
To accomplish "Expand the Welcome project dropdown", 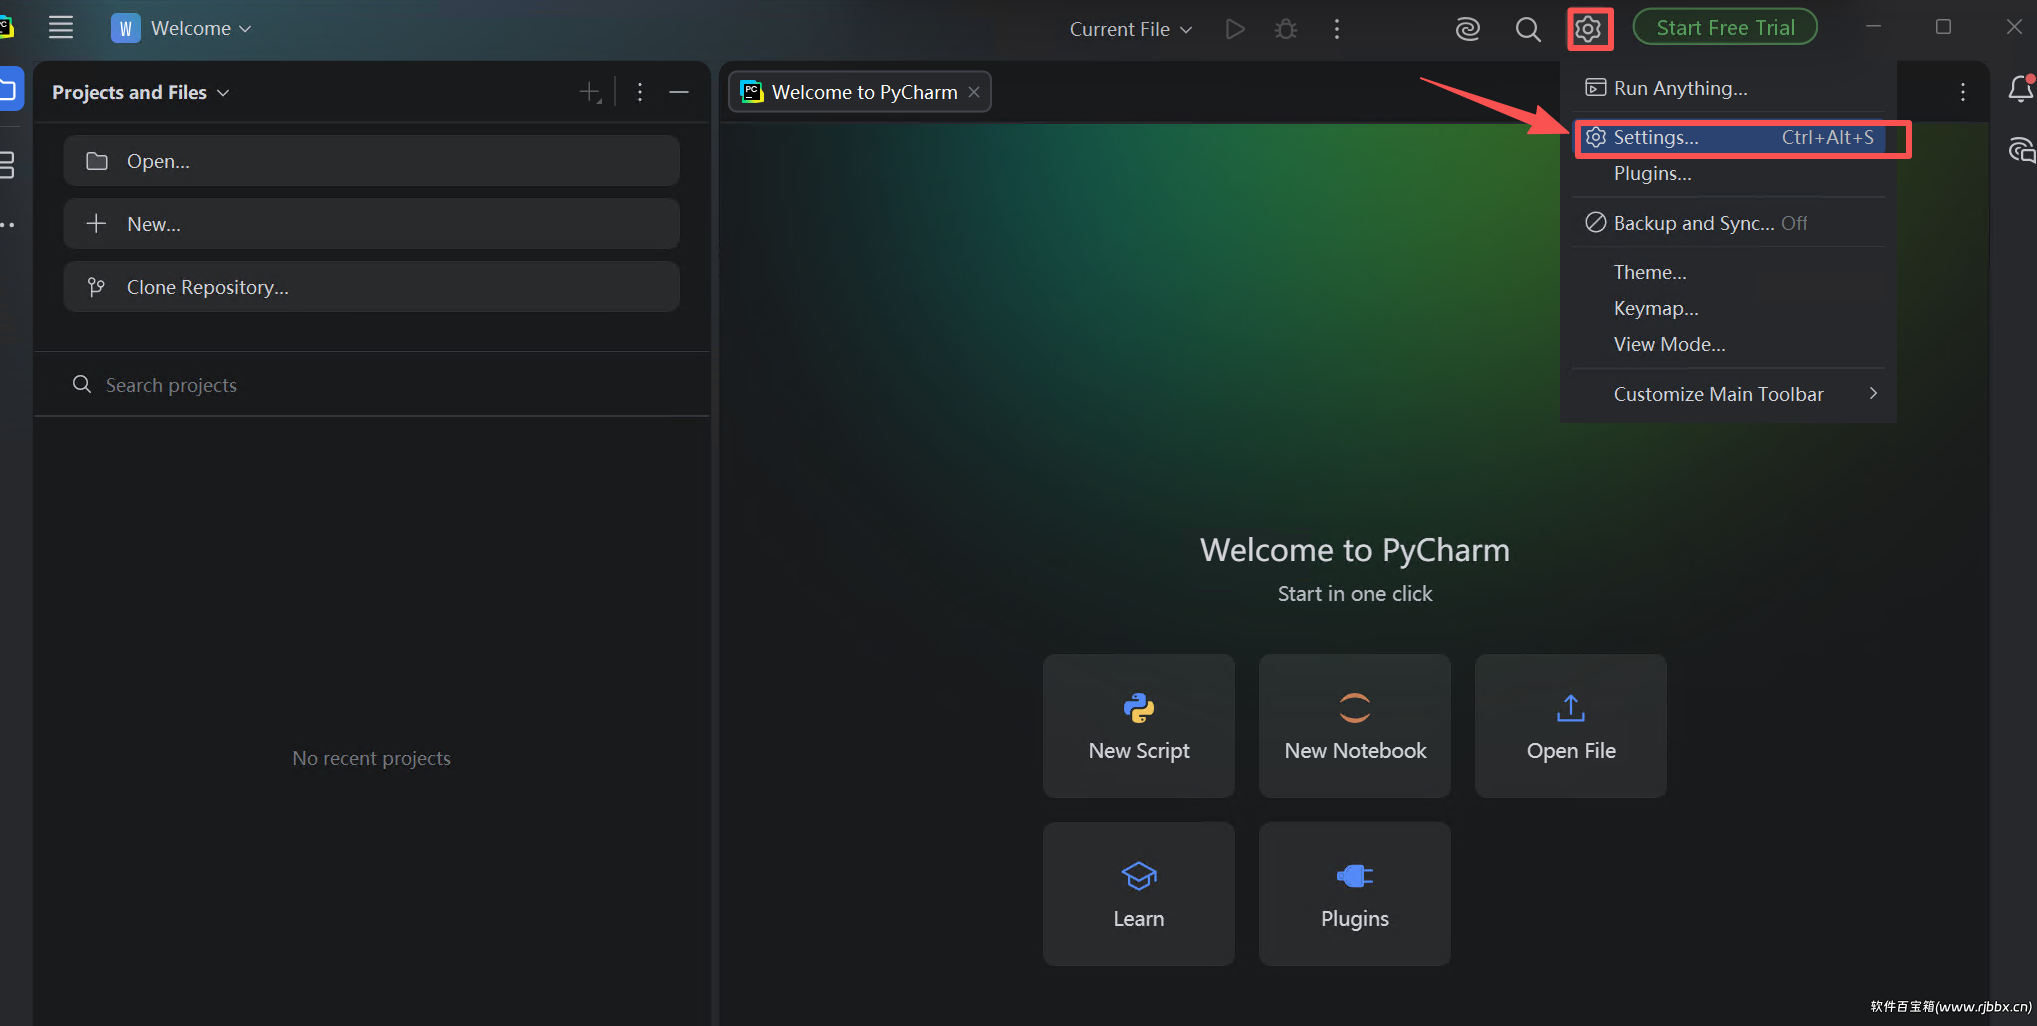I will point(245,29).
